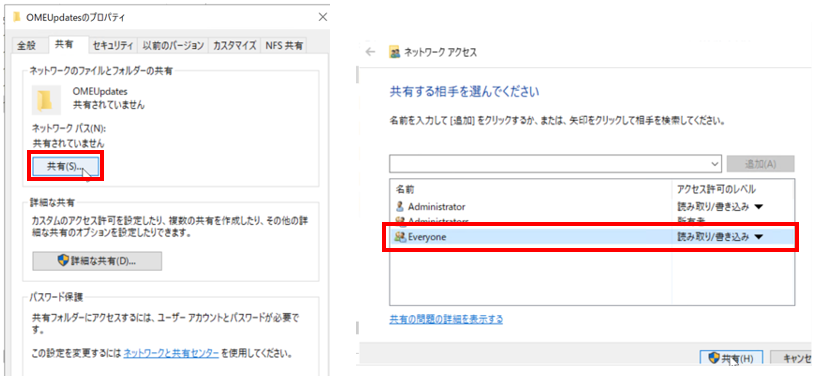Click the shield icon on 詳細な共有 button
Screen dimensions: 822x376
(63, 260)
